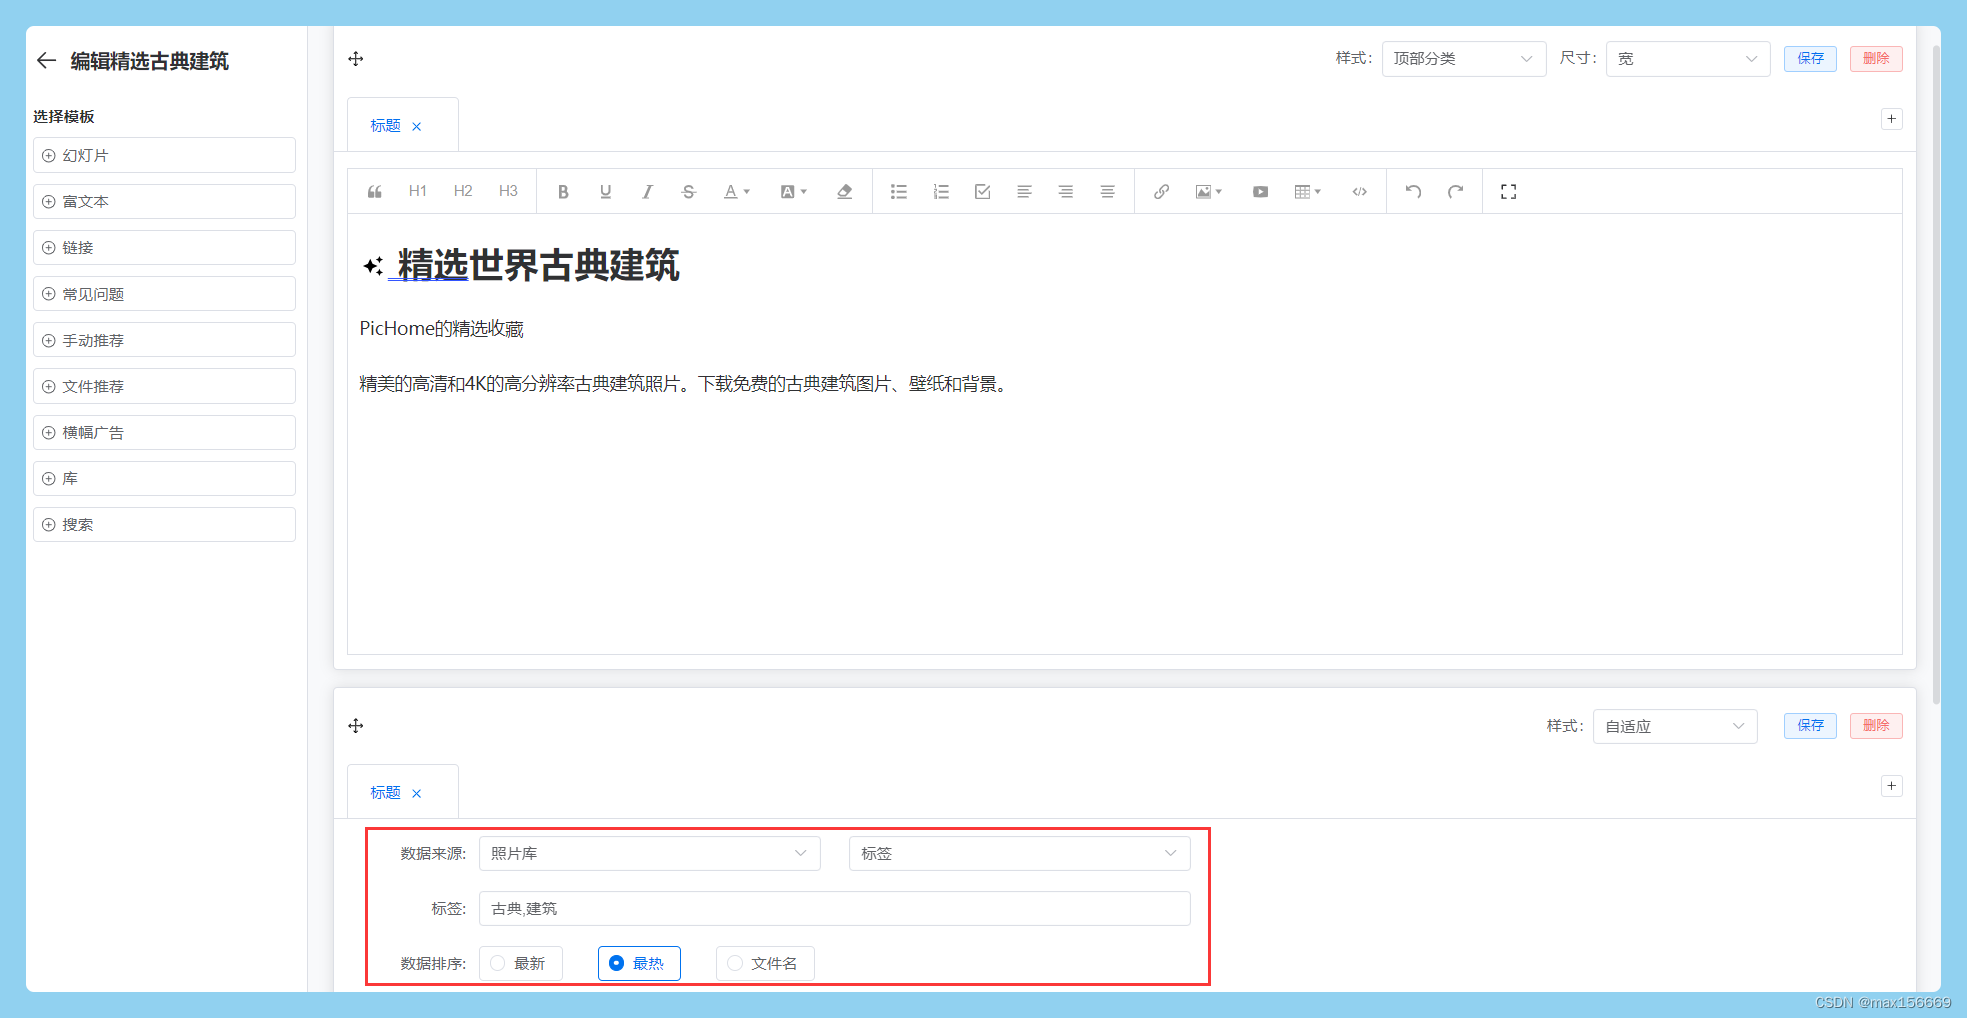Viewport: 1967px width, 1018px height.
Task: Toggle strikethrough formatting
Action: point(688,192)
